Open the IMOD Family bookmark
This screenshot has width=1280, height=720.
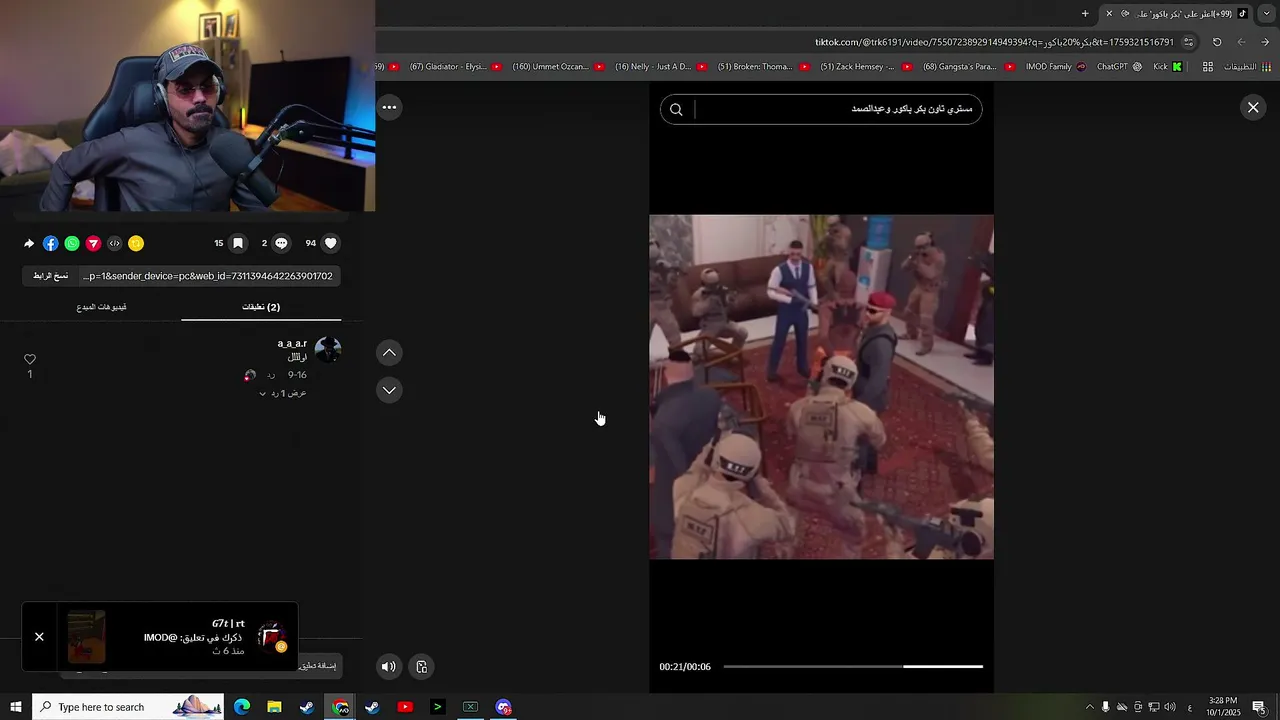tap(1056, 67)
